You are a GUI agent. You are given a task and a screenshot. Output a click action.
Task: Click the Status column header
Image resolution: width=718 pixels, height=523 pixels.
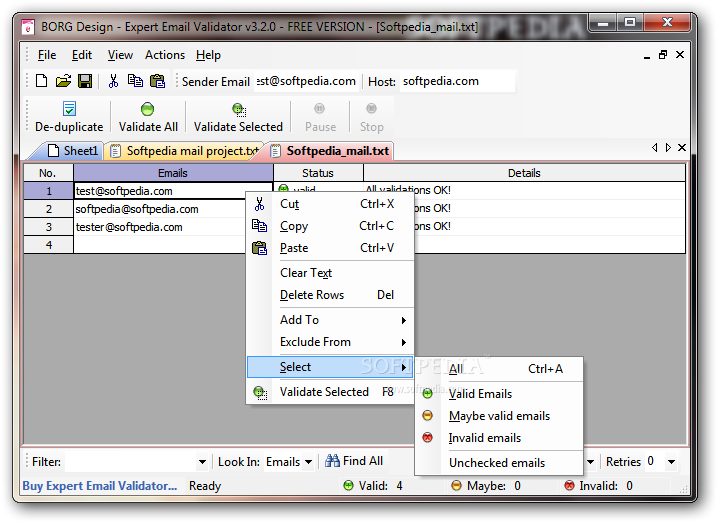pos(318,173)
